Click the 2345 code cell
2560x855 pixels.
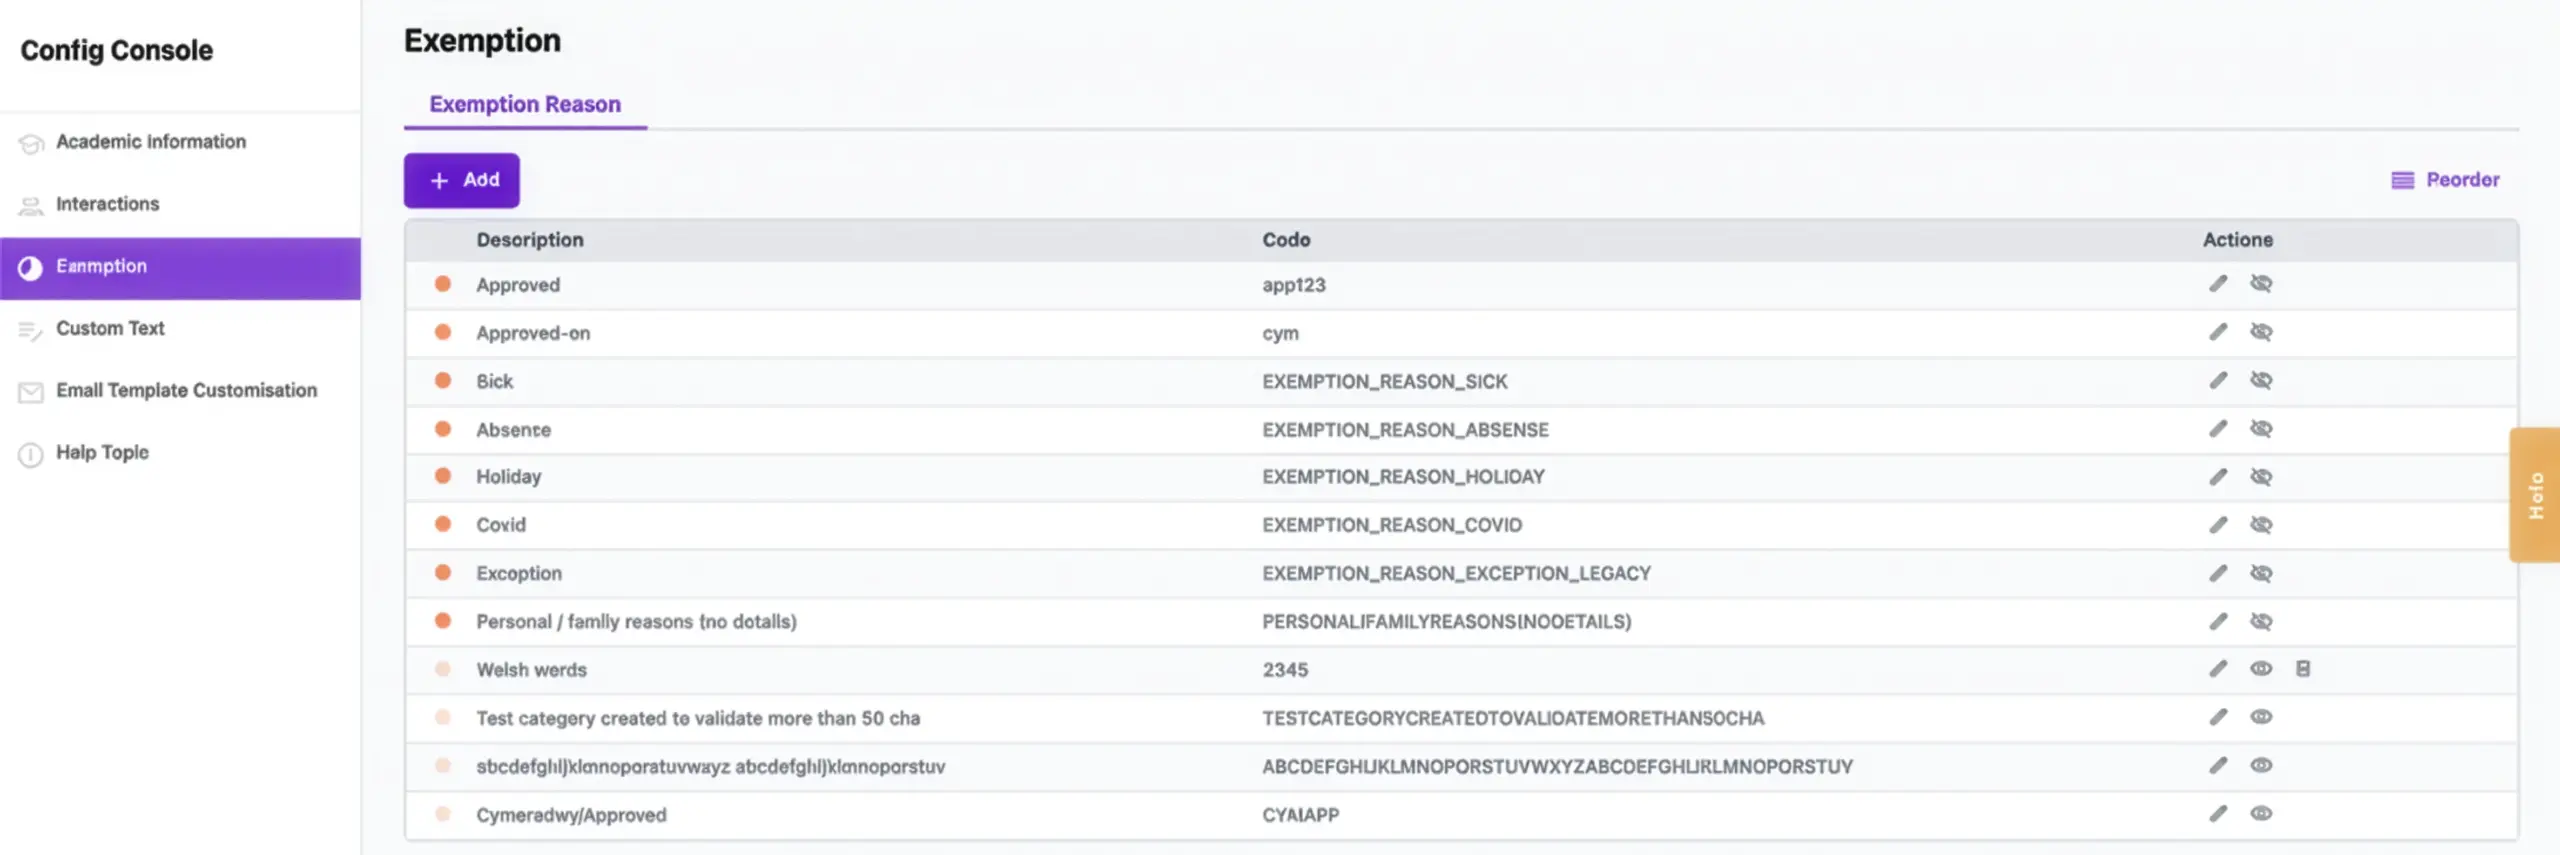[x=1285, y=670]
